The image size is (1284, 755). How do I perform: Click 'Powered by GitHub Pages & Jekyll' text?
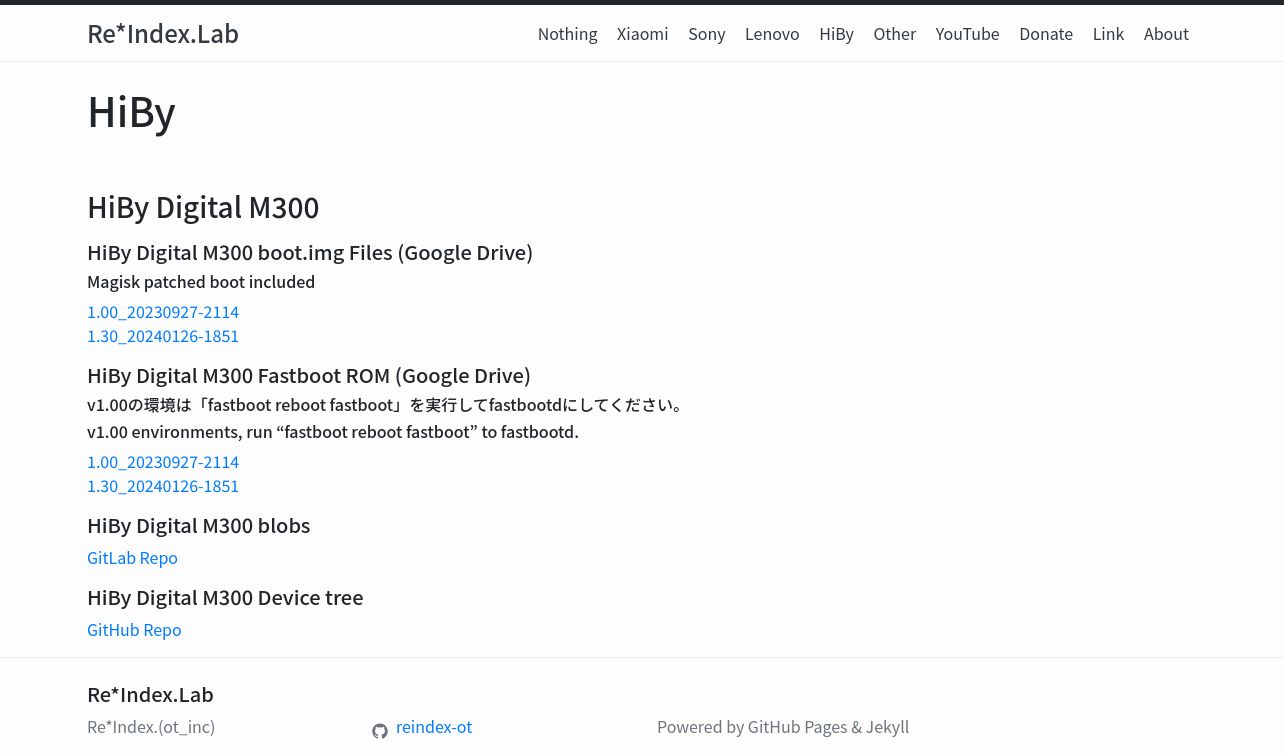coord(783,727)
